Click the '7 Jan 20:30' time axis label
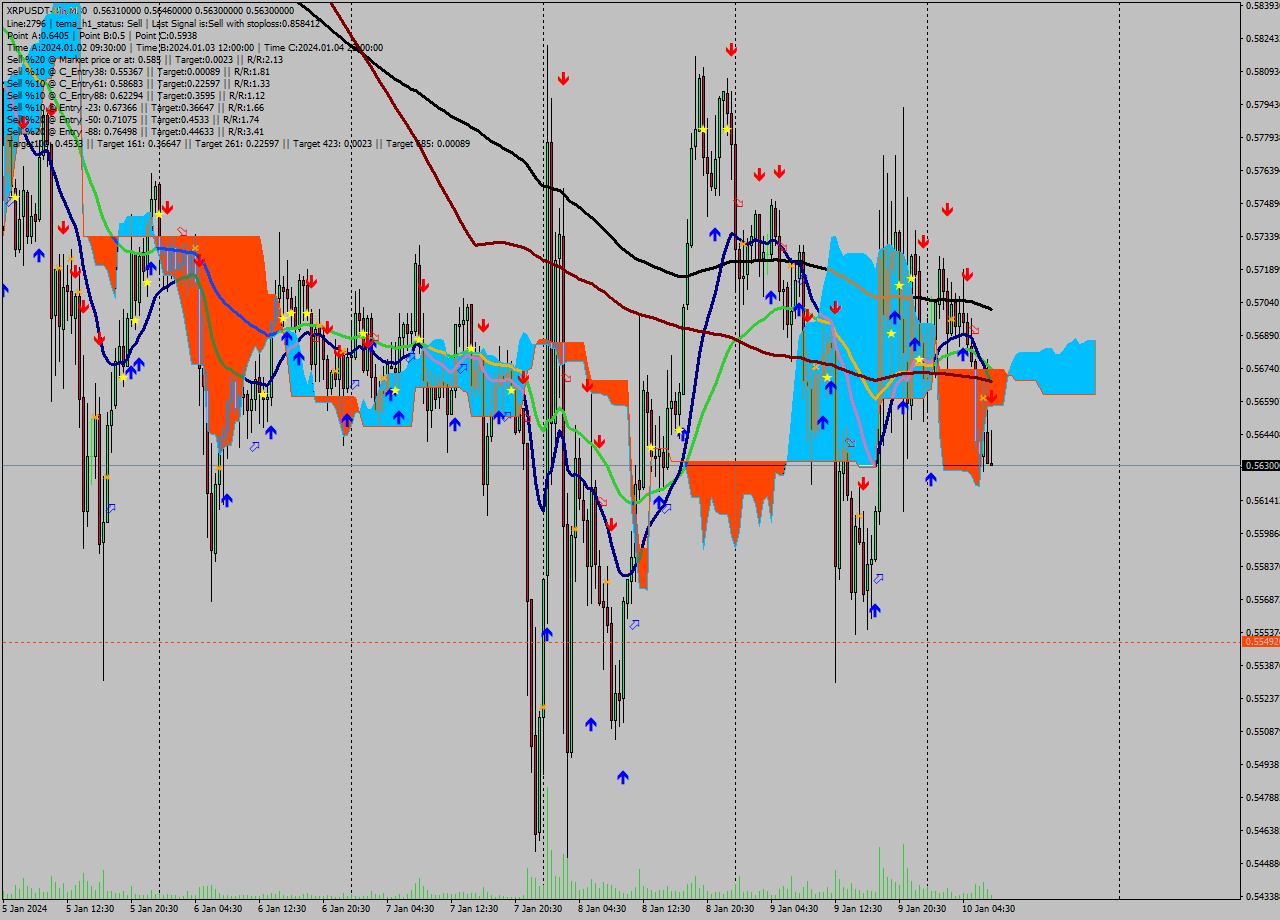The height and width of the screenshot is (920, 1280). pyautogui.click(x=537, y=909)
